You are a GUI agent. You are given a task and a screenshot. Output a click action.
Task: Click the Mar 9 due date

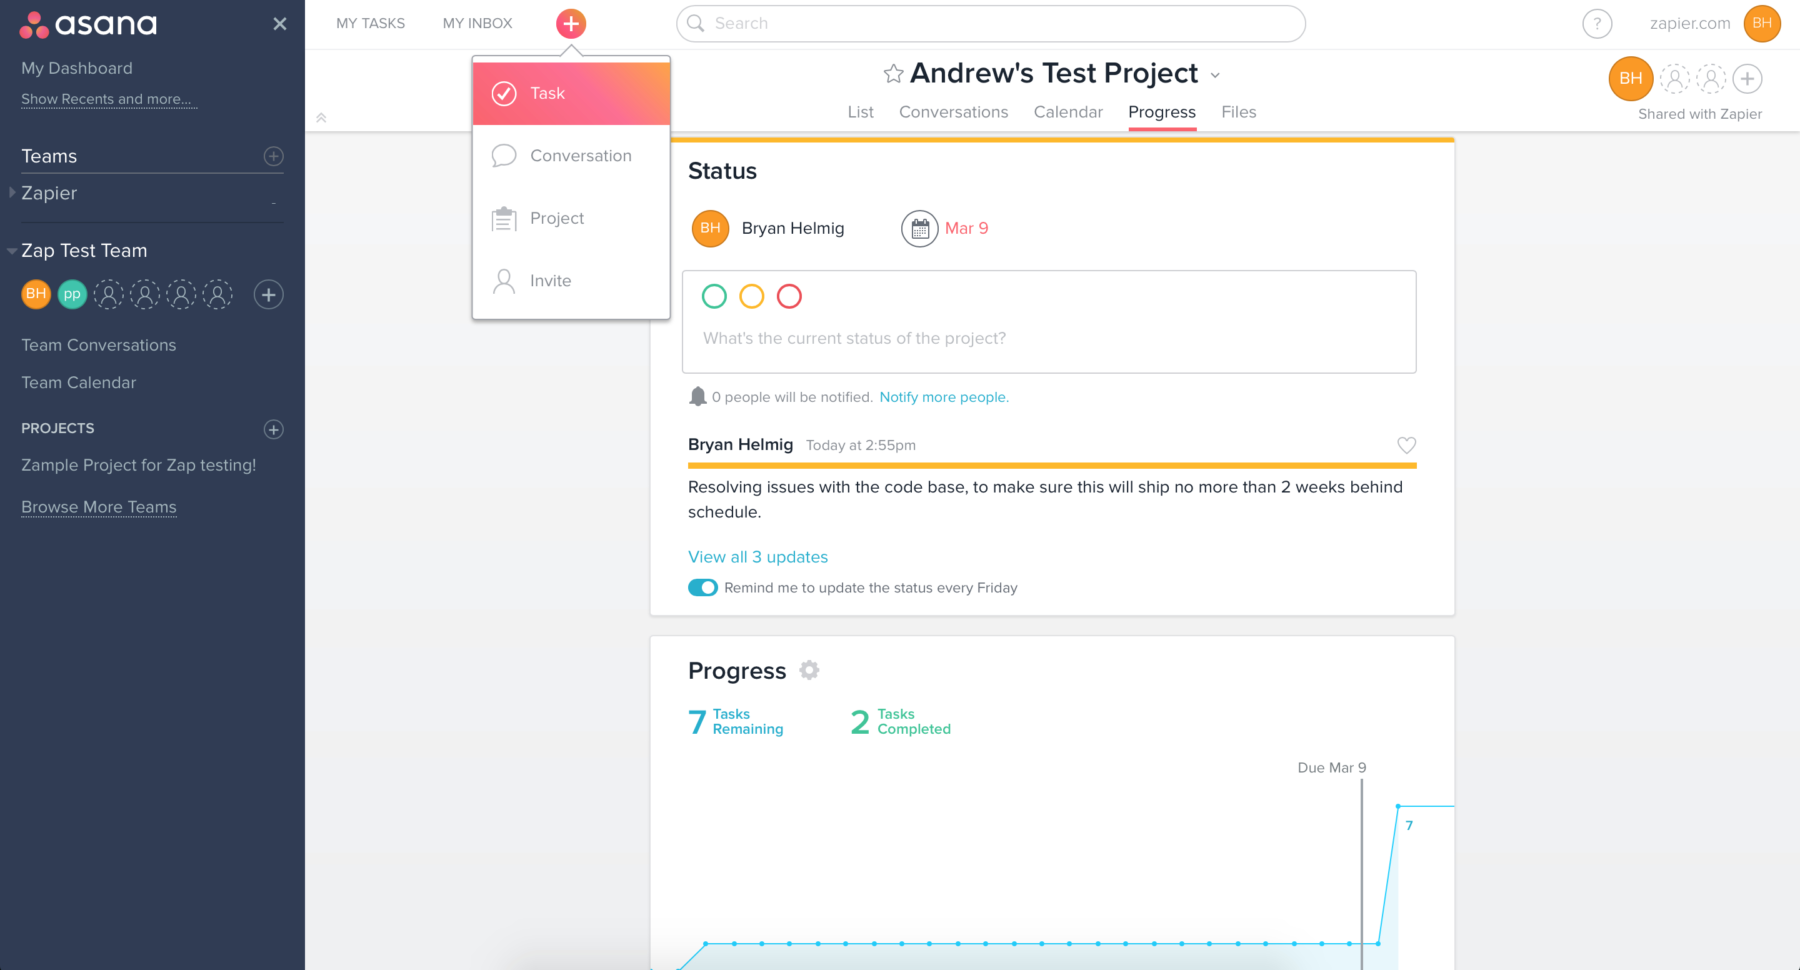click(x=967, y=228)
